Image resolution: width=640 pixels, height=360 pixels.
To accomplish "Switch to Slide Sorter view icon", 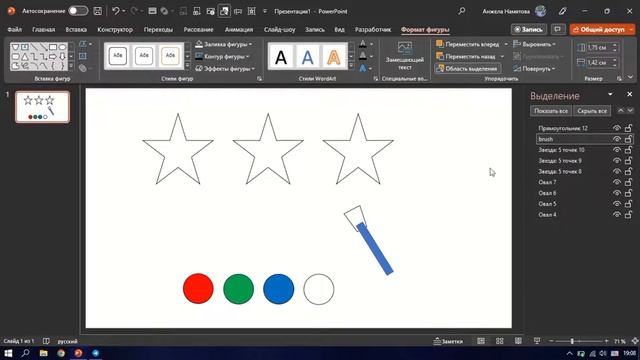I will click(500, 341).
